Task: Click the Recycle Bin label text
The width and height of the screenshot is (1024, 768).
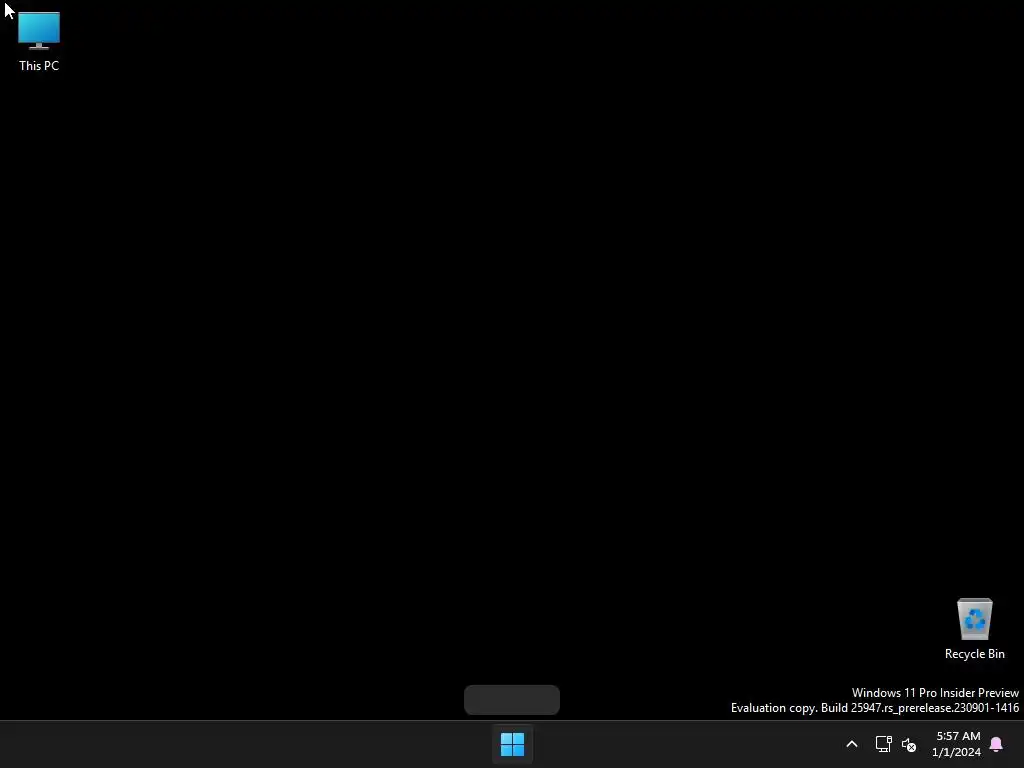Action: (x=974, y=654)
